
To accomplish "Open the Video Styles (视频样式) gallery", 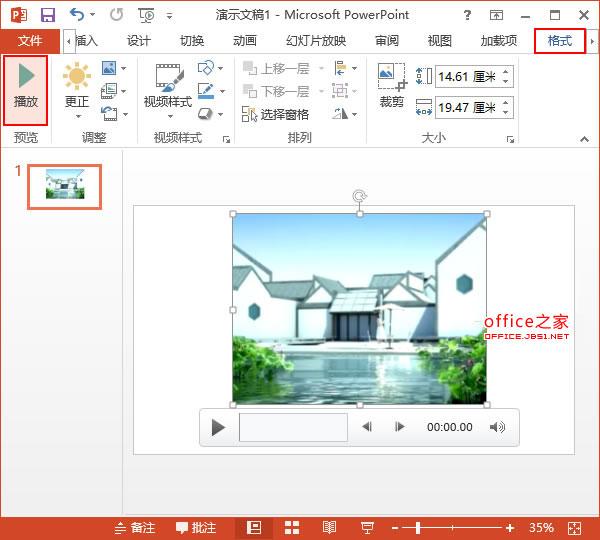I will 168,90.
